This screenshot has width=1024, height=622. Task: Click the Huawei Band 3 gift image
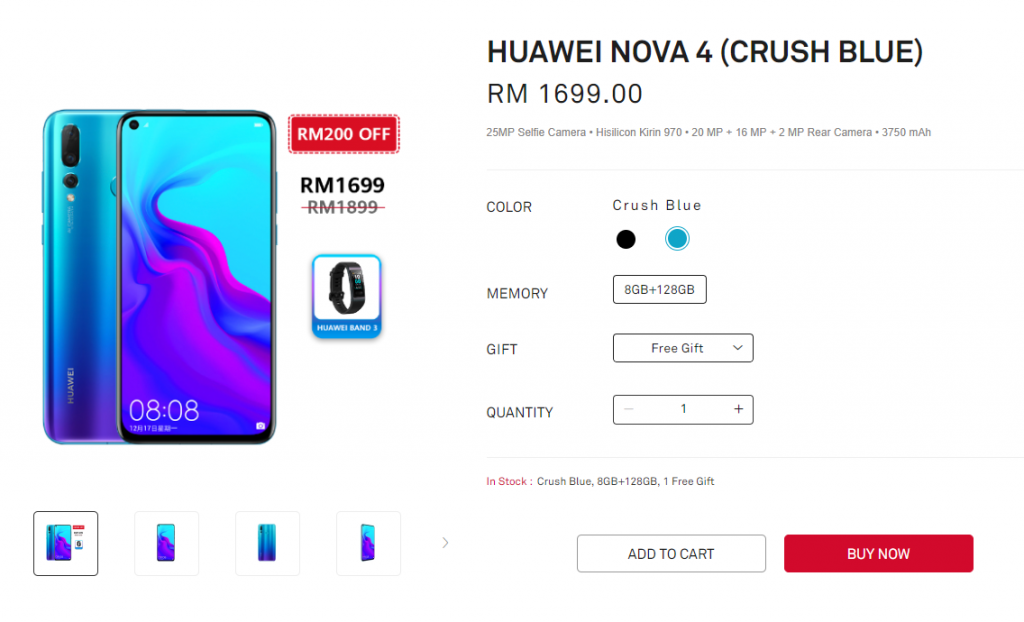coord(347,296)
